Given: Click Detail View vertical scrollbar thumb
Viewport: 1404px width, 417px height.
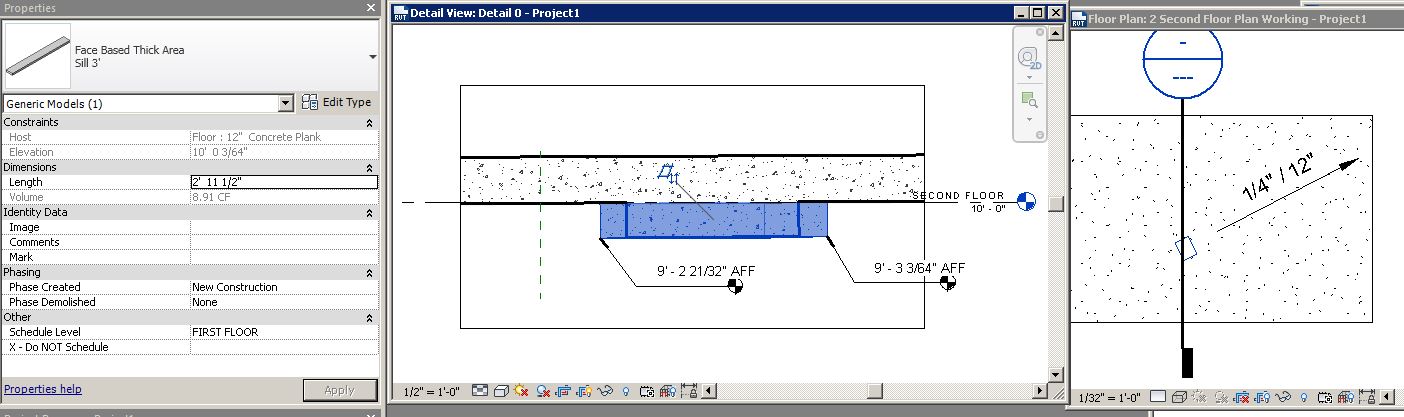Looking at the screenshot, I should (x=1056, y=203).
